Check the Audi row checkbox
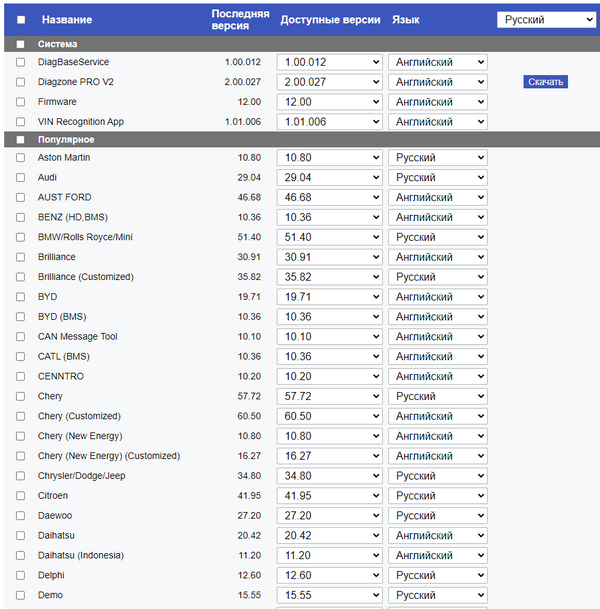The image size is (600, 609). pyautogui.click(x=20, y=177)
